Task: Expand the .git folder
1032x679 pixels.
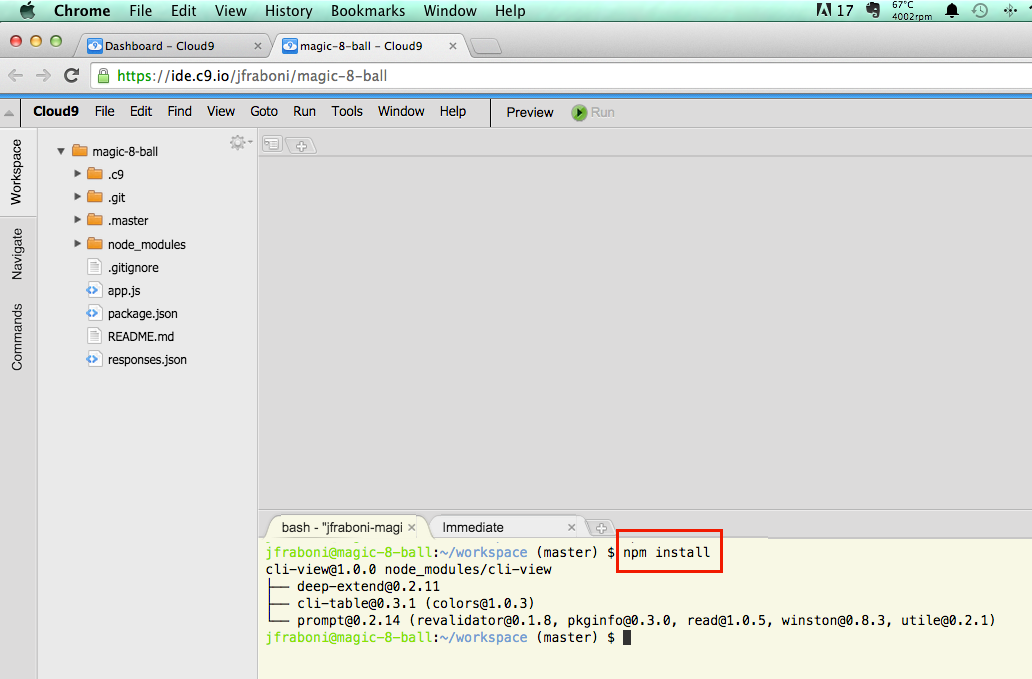Action: pyautogui.click(x=77, y=197)
